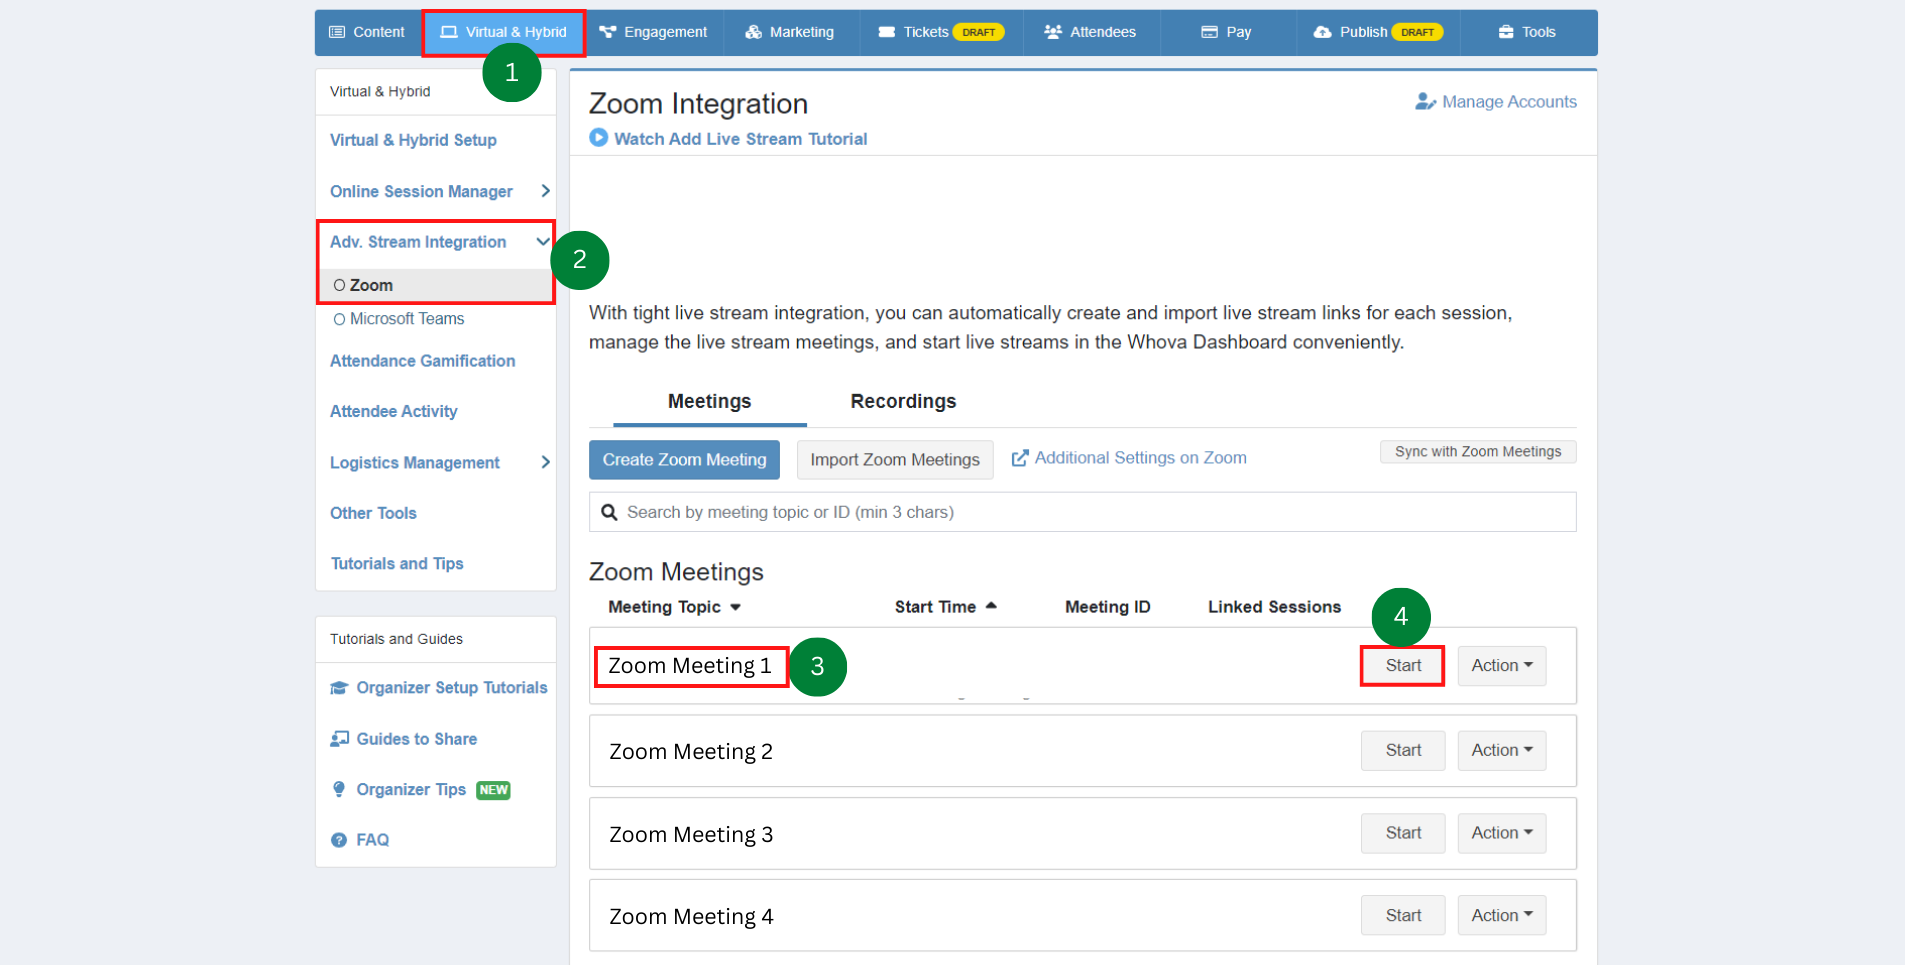Click the Manage Accounts icon
This screenshot has width=1905, height=965.
coord(1425,101)
